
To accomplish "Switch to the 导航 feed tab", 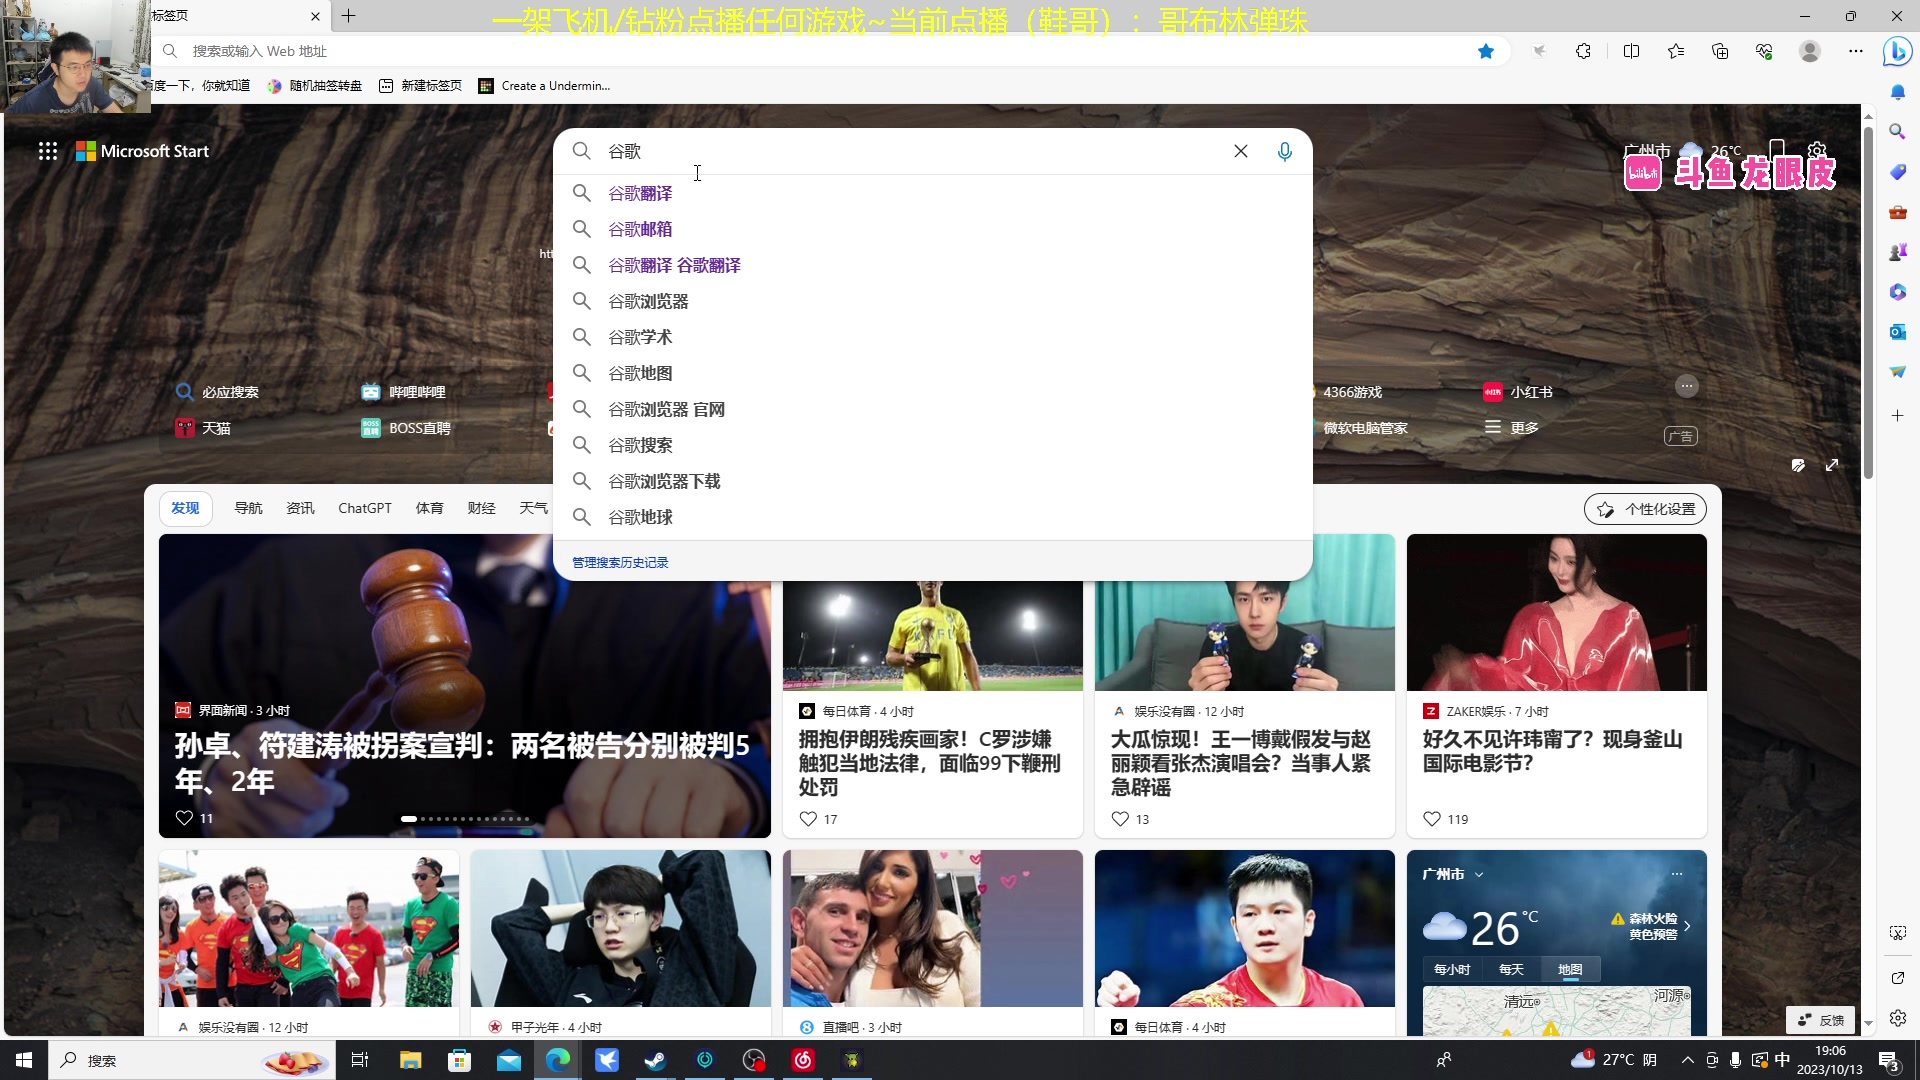I will (248, 508).
